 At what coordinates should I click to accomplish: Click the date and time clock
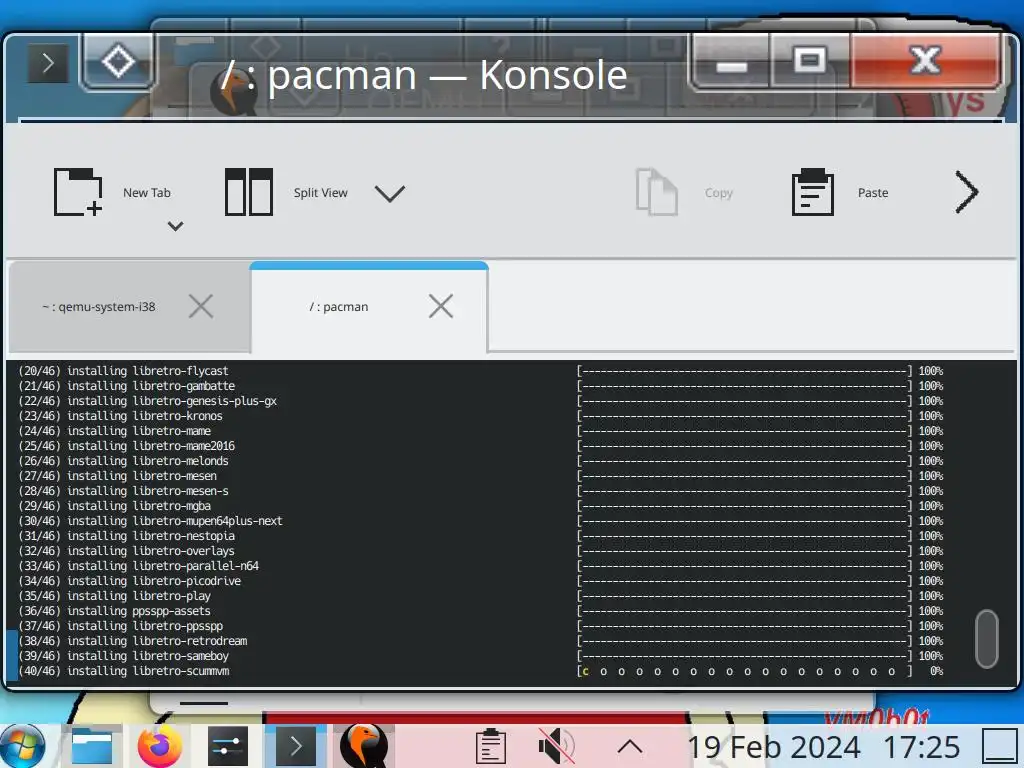824,746
